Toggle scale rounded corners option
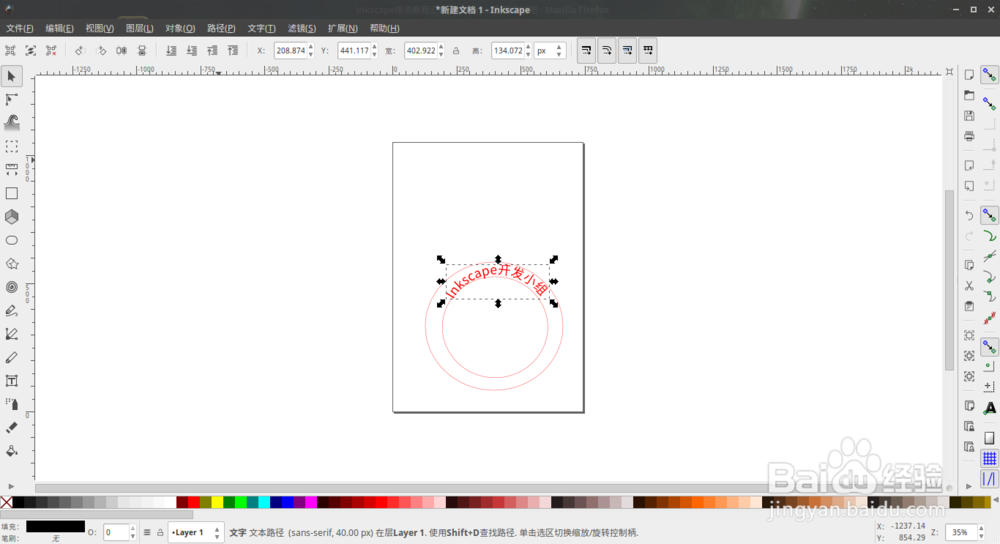The image size is (1000, 544). (607, 50)
